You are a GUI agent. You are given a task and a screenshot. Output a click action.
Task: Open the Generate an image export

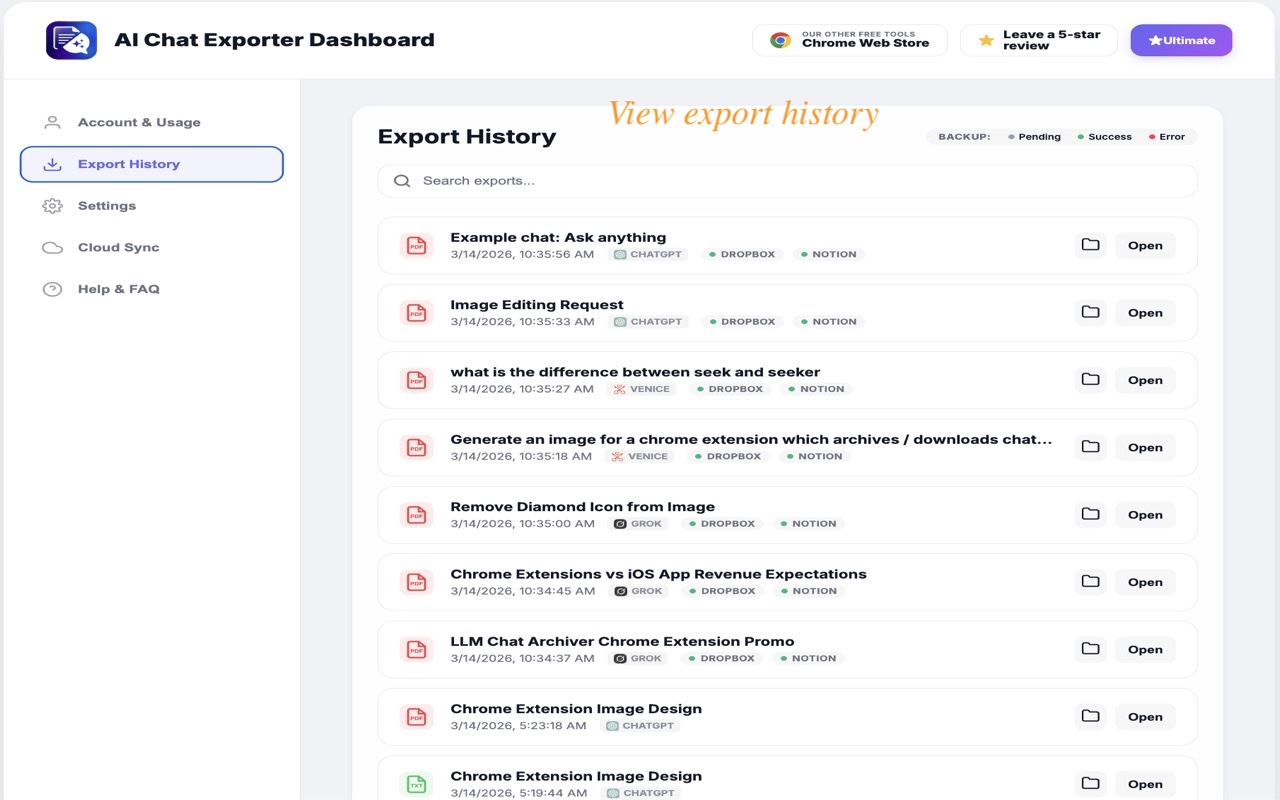pyautogui.click(x=1145, y=447)
